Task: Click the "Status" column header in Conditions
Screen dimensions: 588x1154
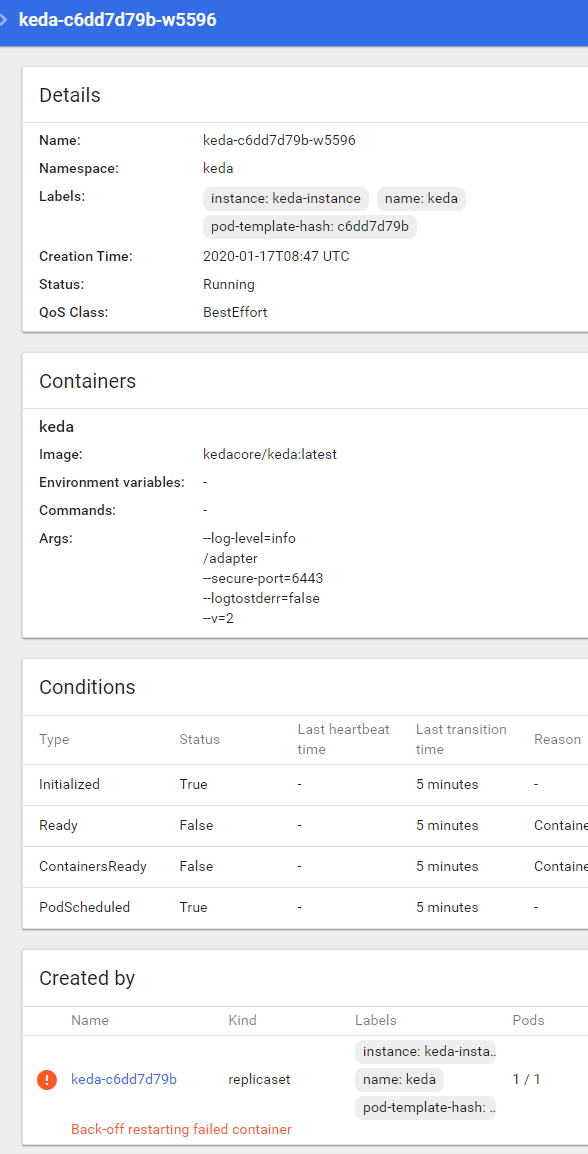Action: [198, 739]
